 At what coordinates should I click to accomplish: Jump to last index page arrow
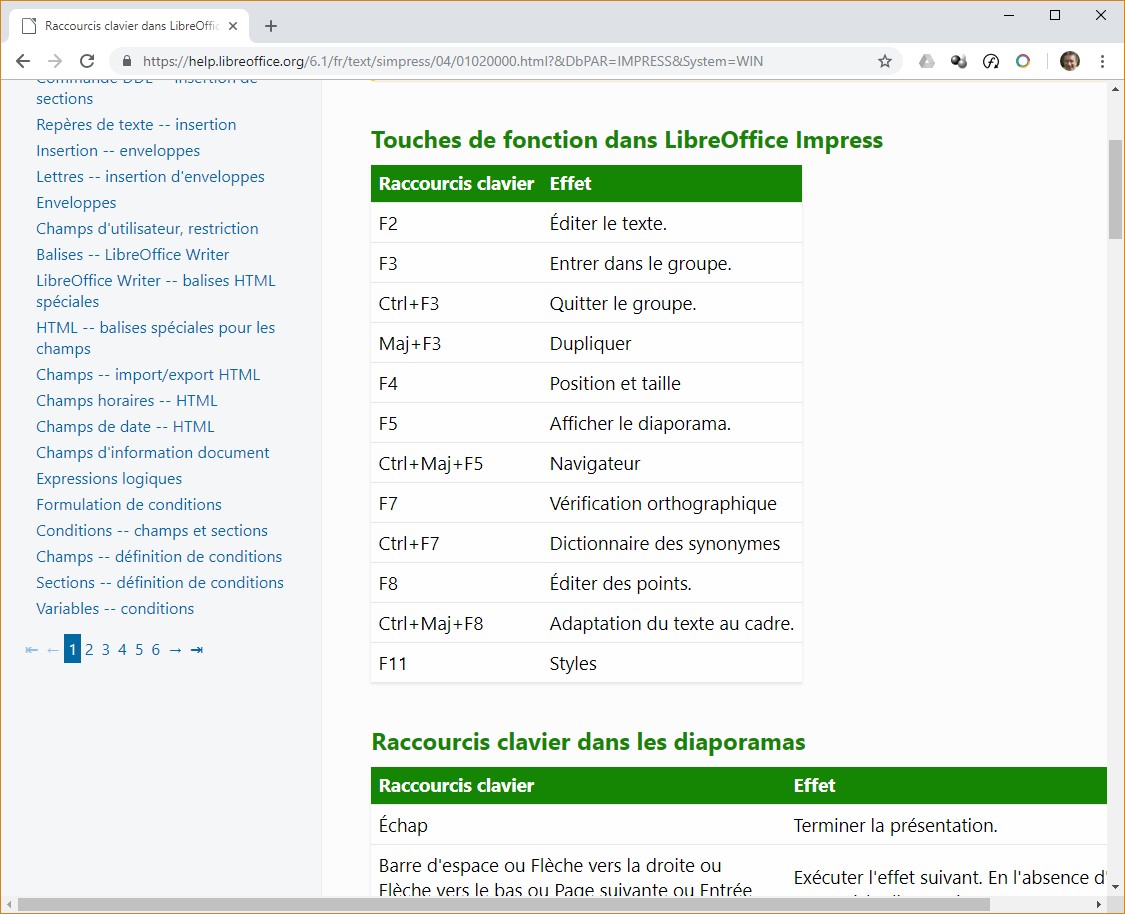[197, 650]
